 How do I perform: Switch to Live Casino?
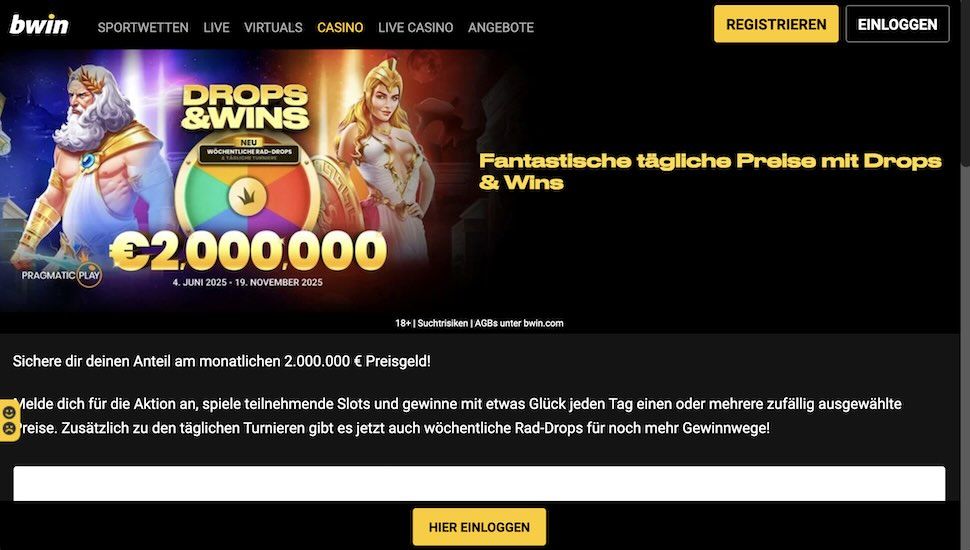pos(416,27)
